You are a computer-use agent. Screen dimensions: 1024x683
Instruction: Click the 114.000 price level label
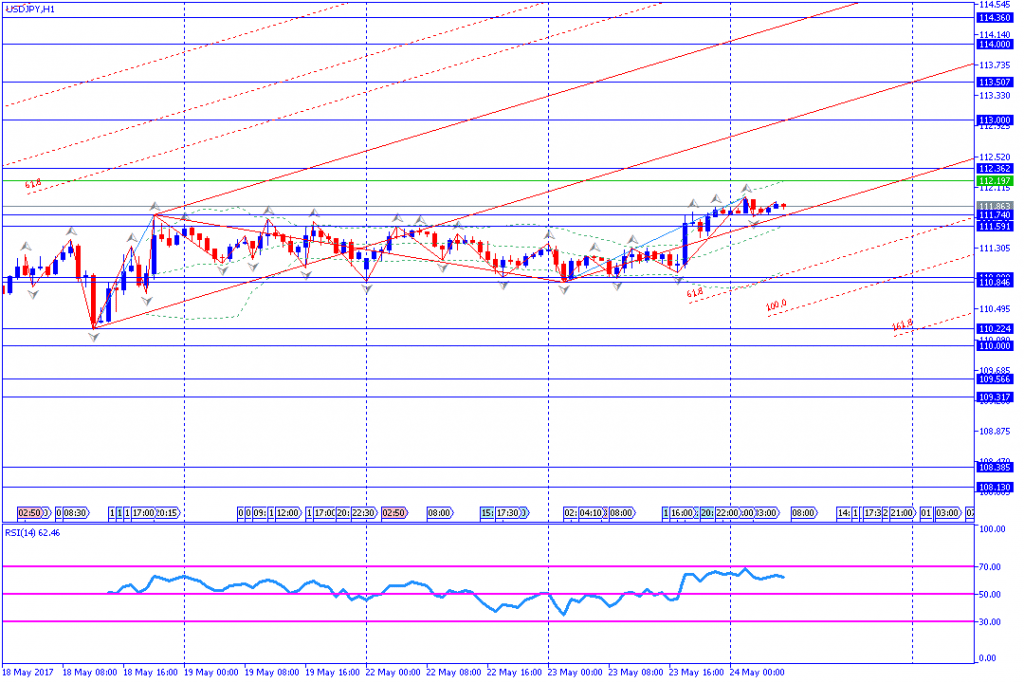pos(995,44)
